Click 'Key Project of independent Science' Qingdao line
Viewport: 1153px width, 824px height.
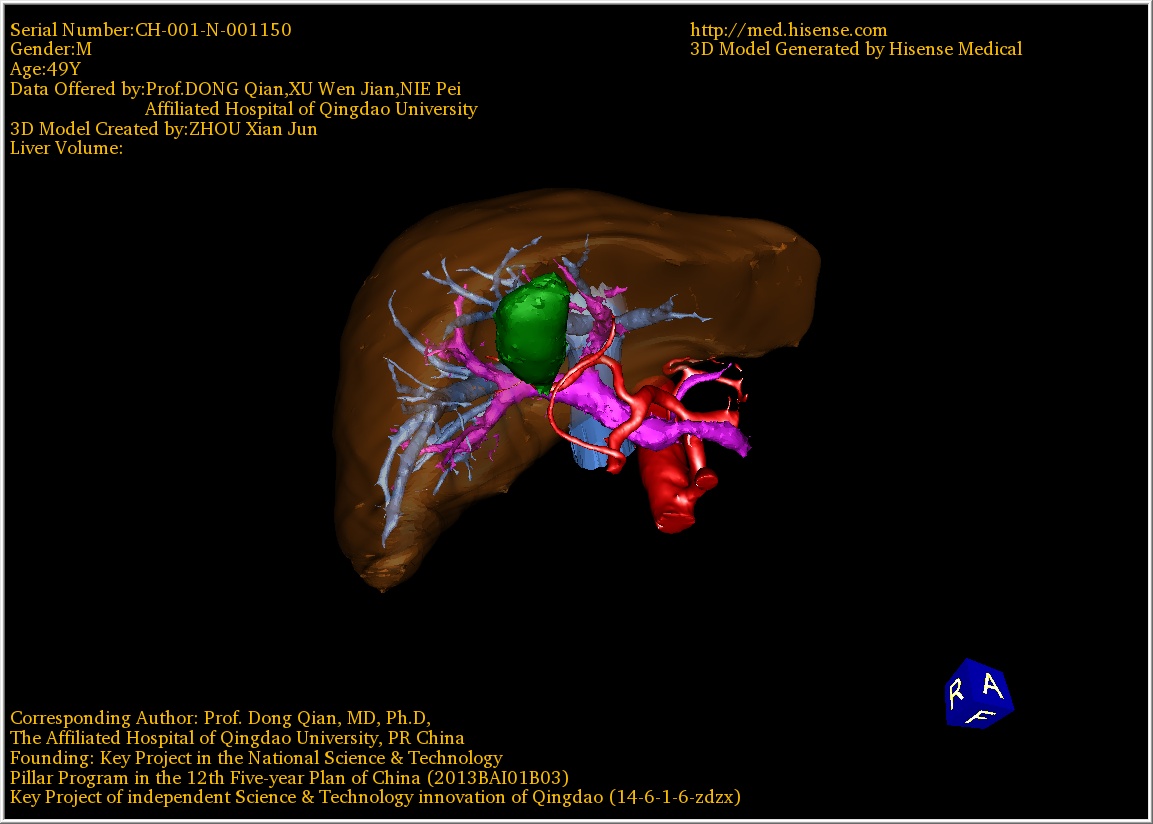[x=375, y=798]
